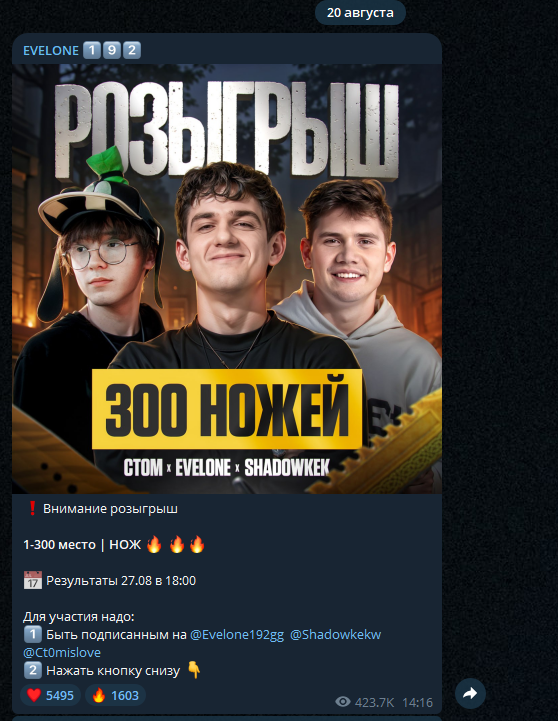Click keycap 1 emoji before Быть подписанным
The width and height of the screenshot is (558, 721).
[33, 635]
